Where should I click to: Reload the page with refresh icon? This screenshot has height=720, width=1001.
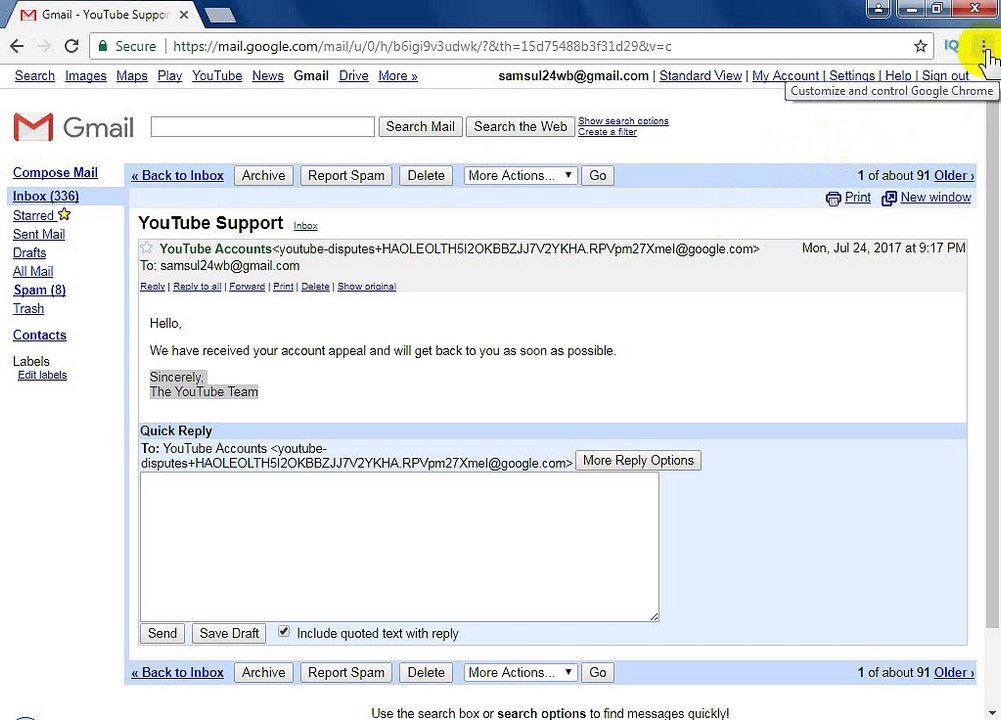point(72,46)
